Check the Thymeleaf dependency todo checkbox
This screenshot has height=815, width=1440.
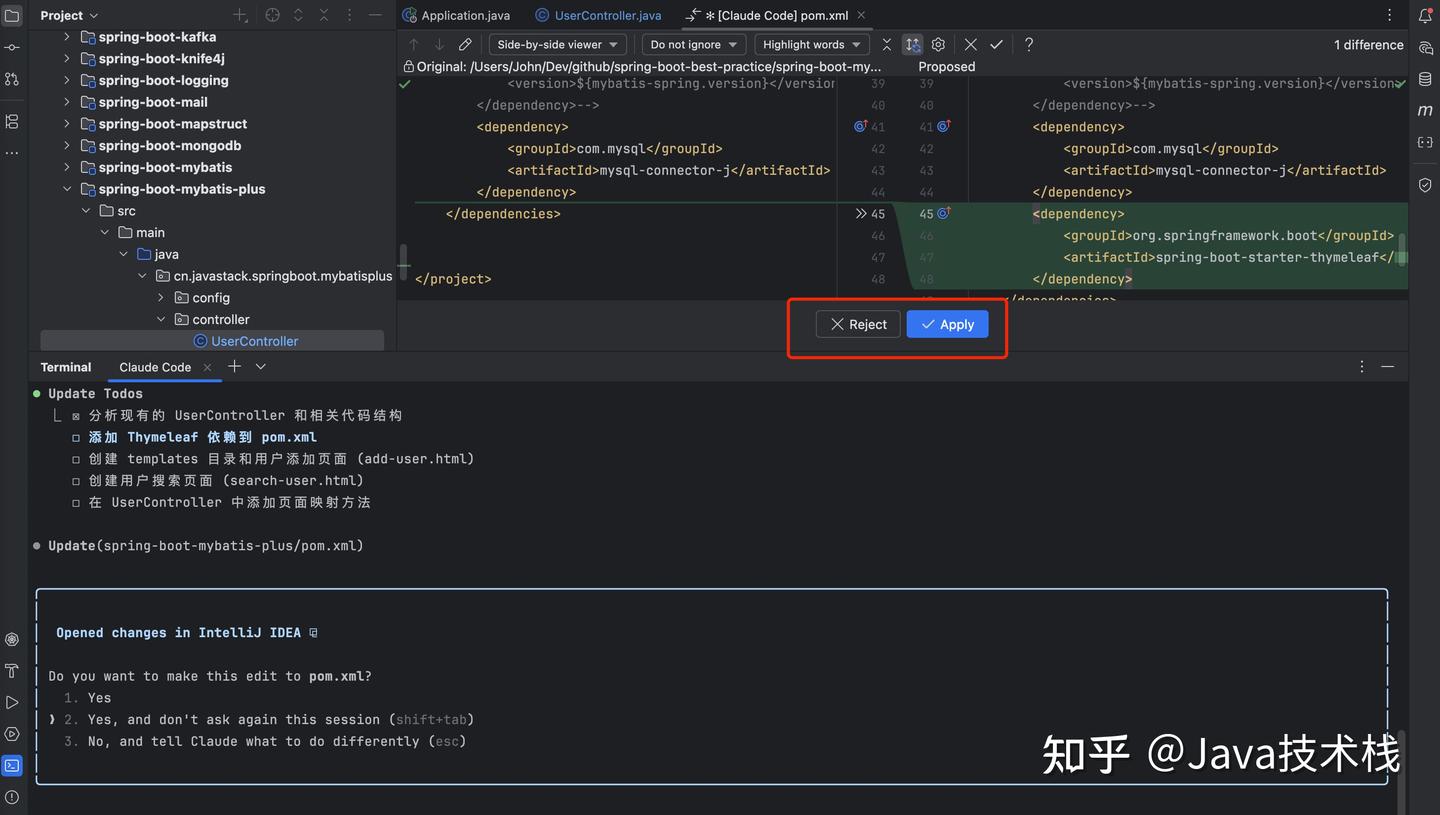(76, 436)
